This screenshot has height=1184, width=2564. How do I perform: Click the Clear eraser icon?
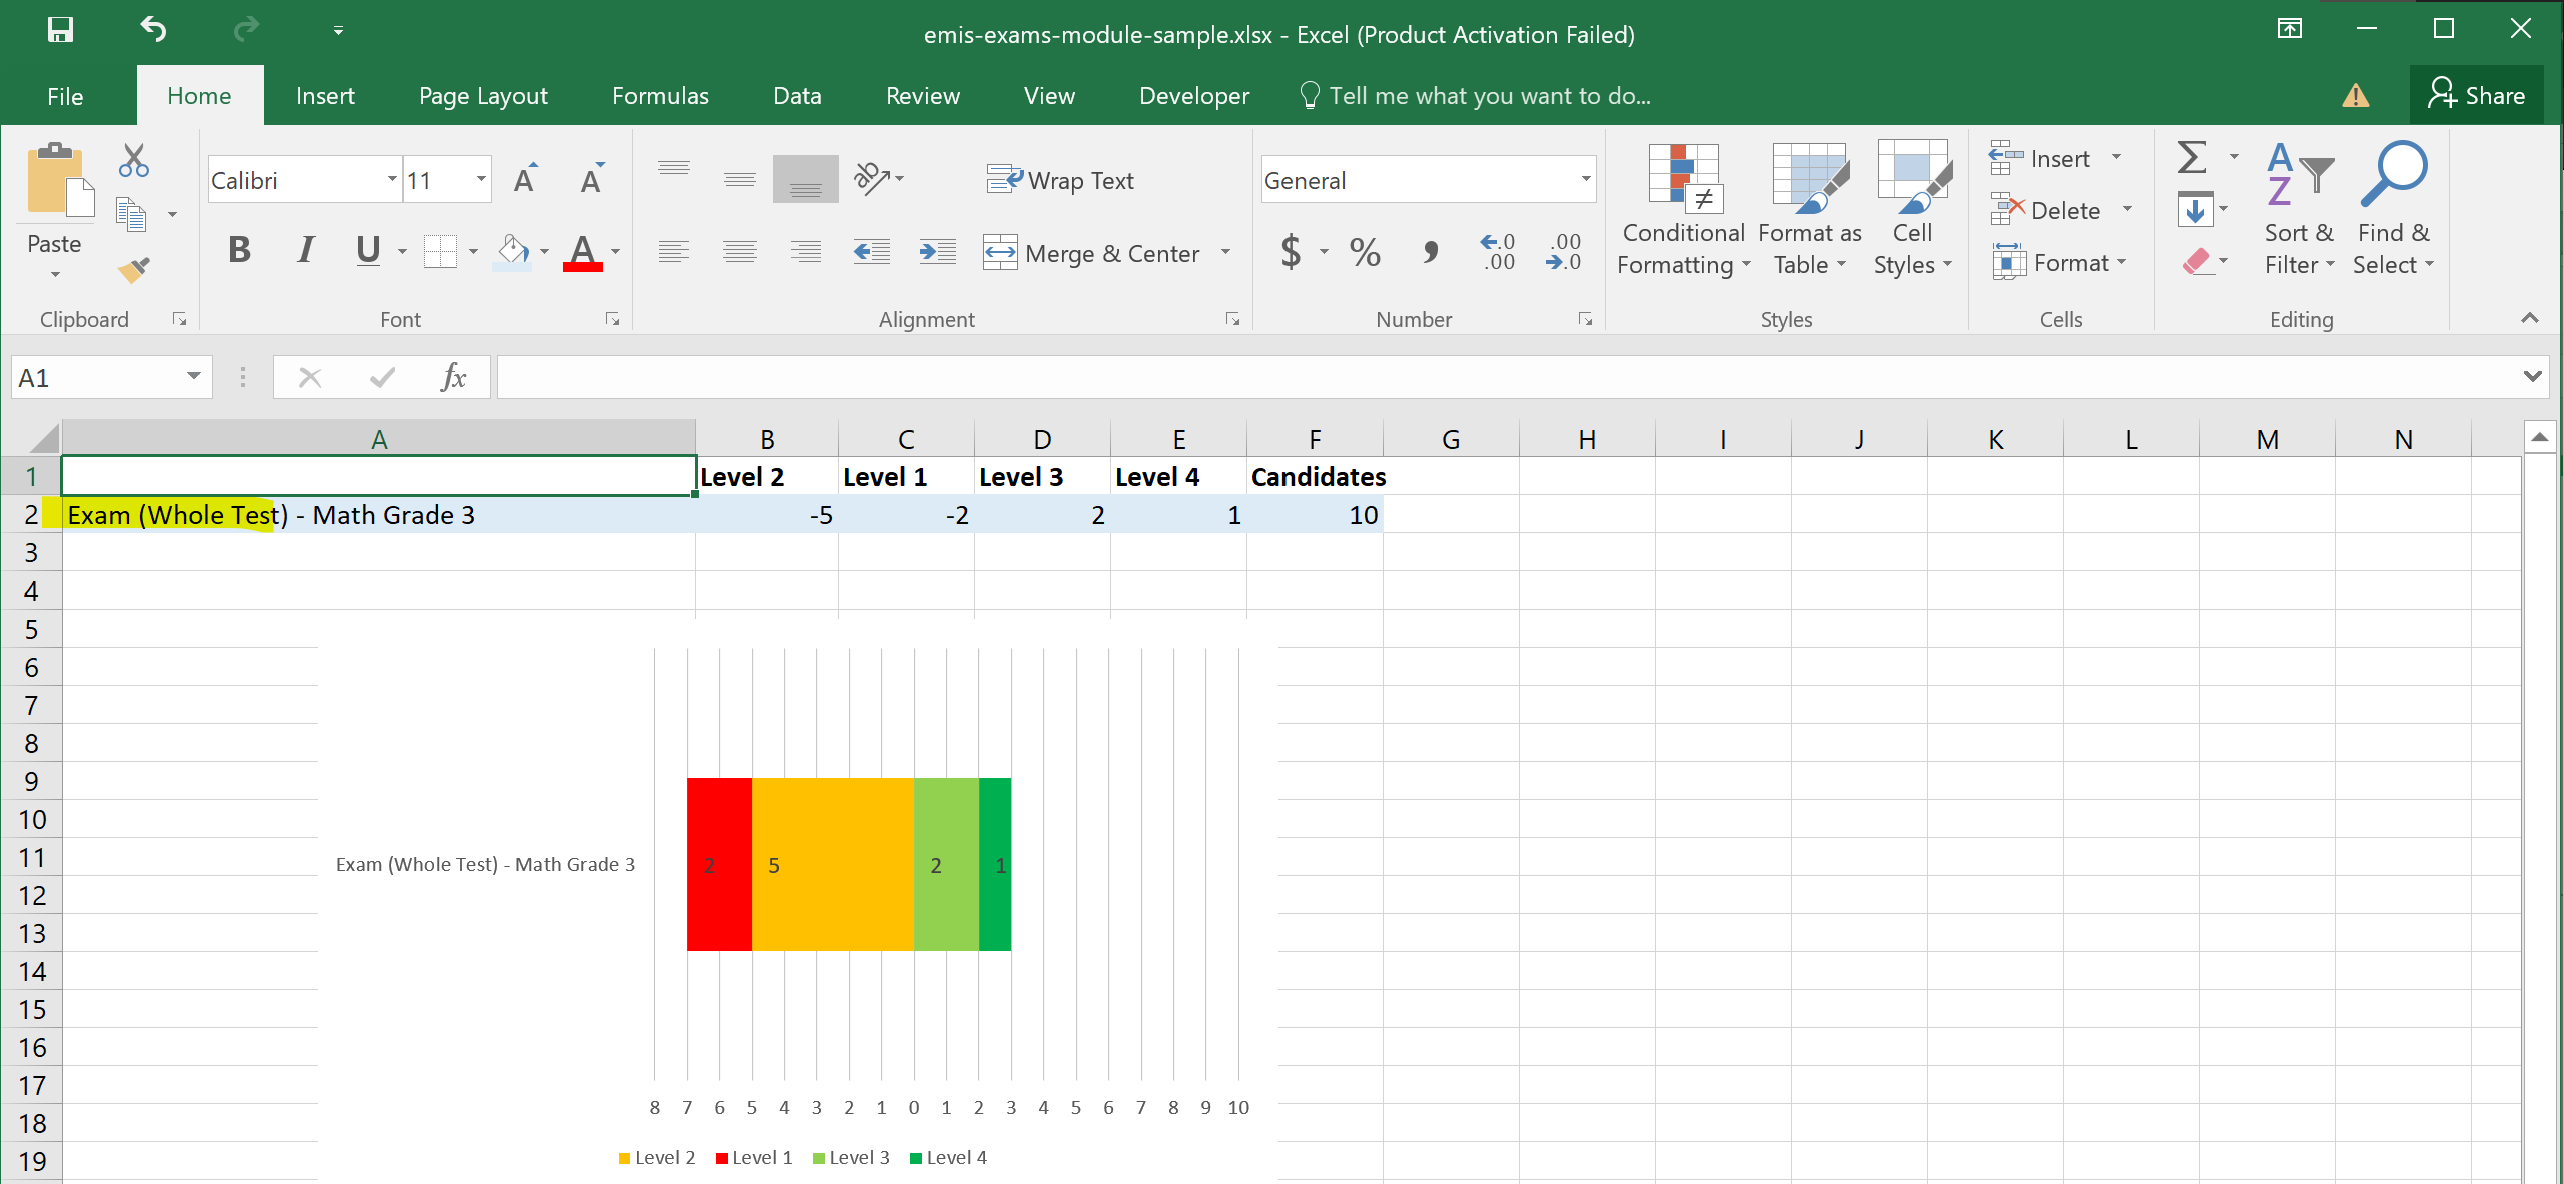[x=2196, y=262]
